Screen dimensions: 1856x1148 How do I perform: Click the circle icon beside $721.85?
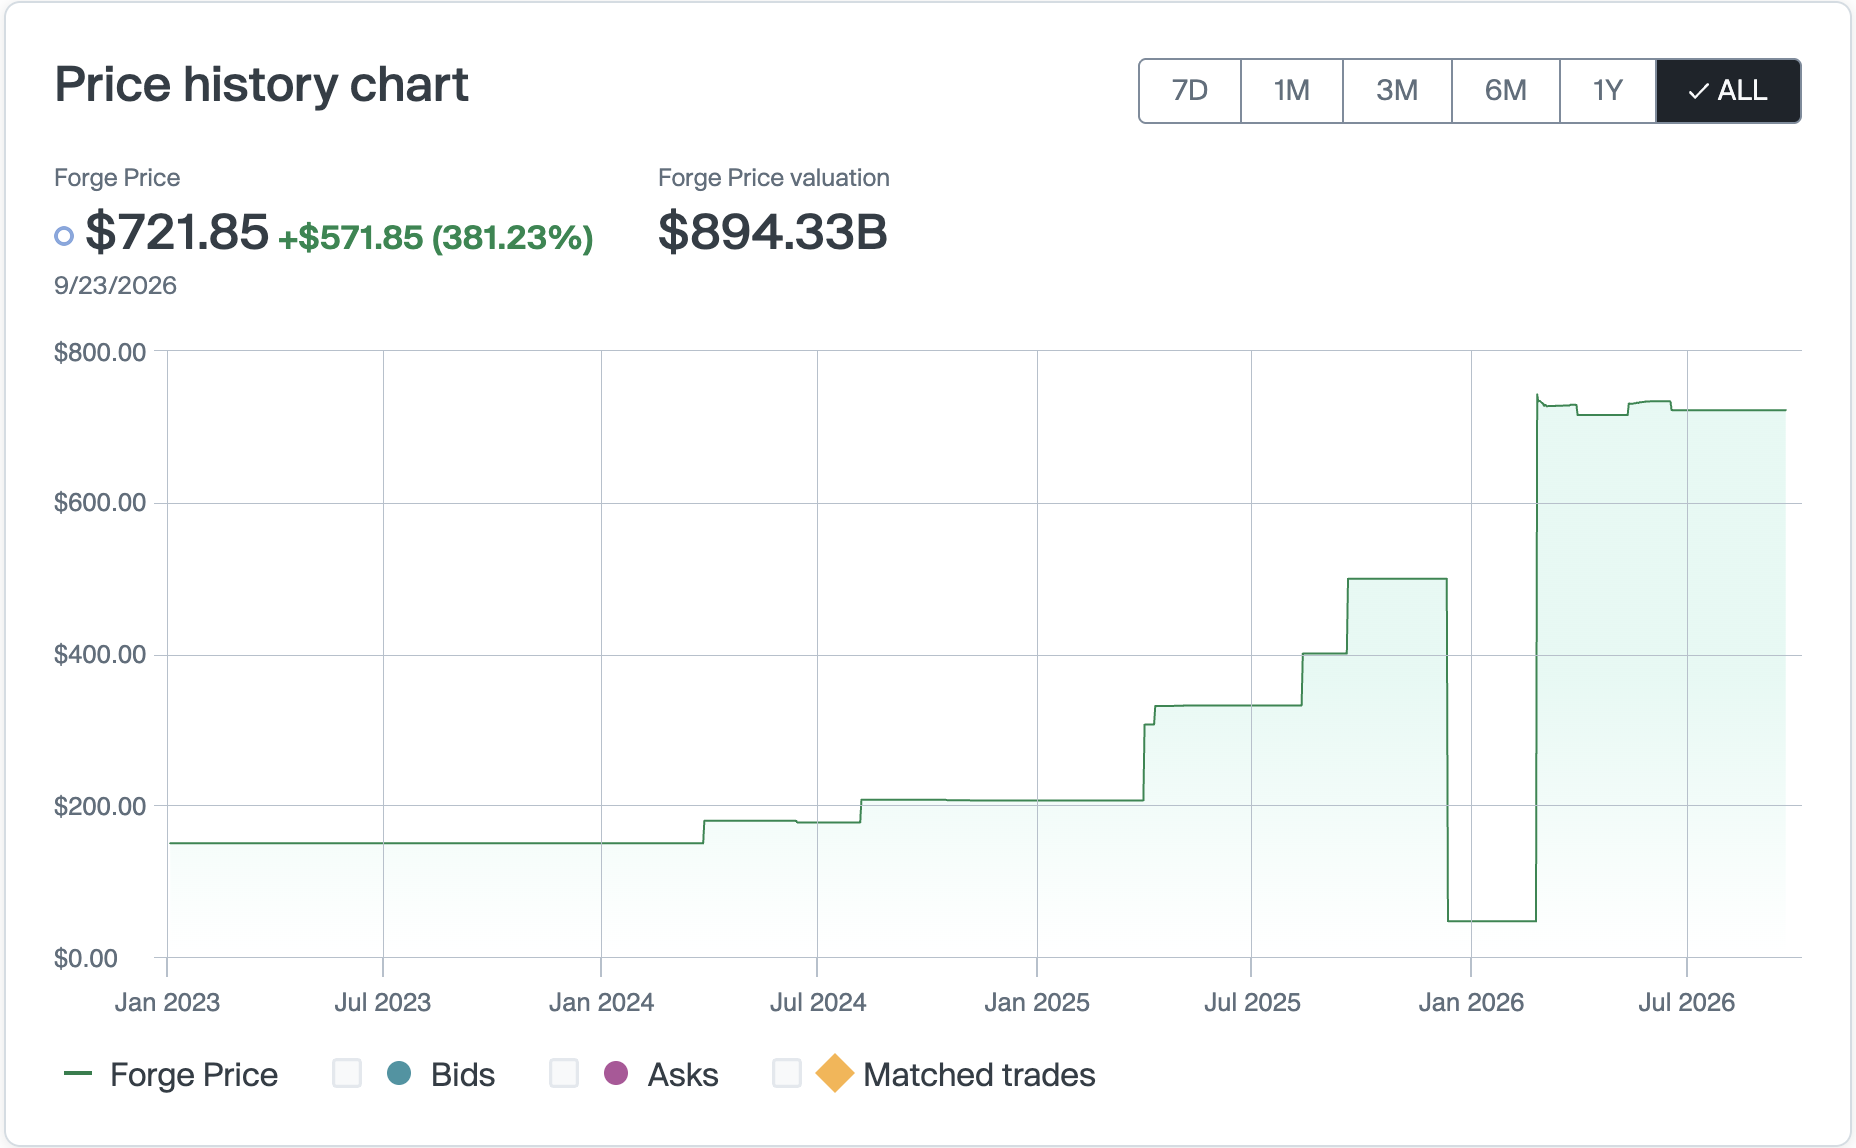[x=64, y=236]
